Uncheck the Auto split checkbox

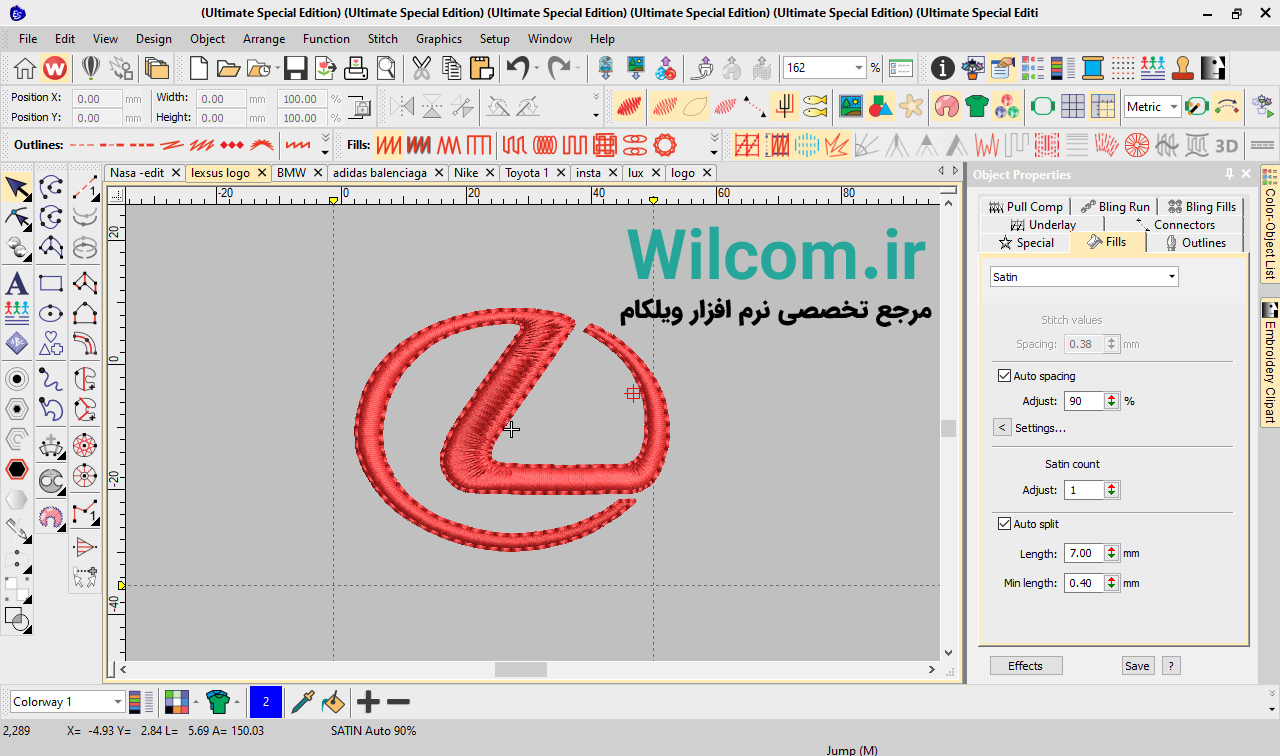click(x=1005, y=524)
